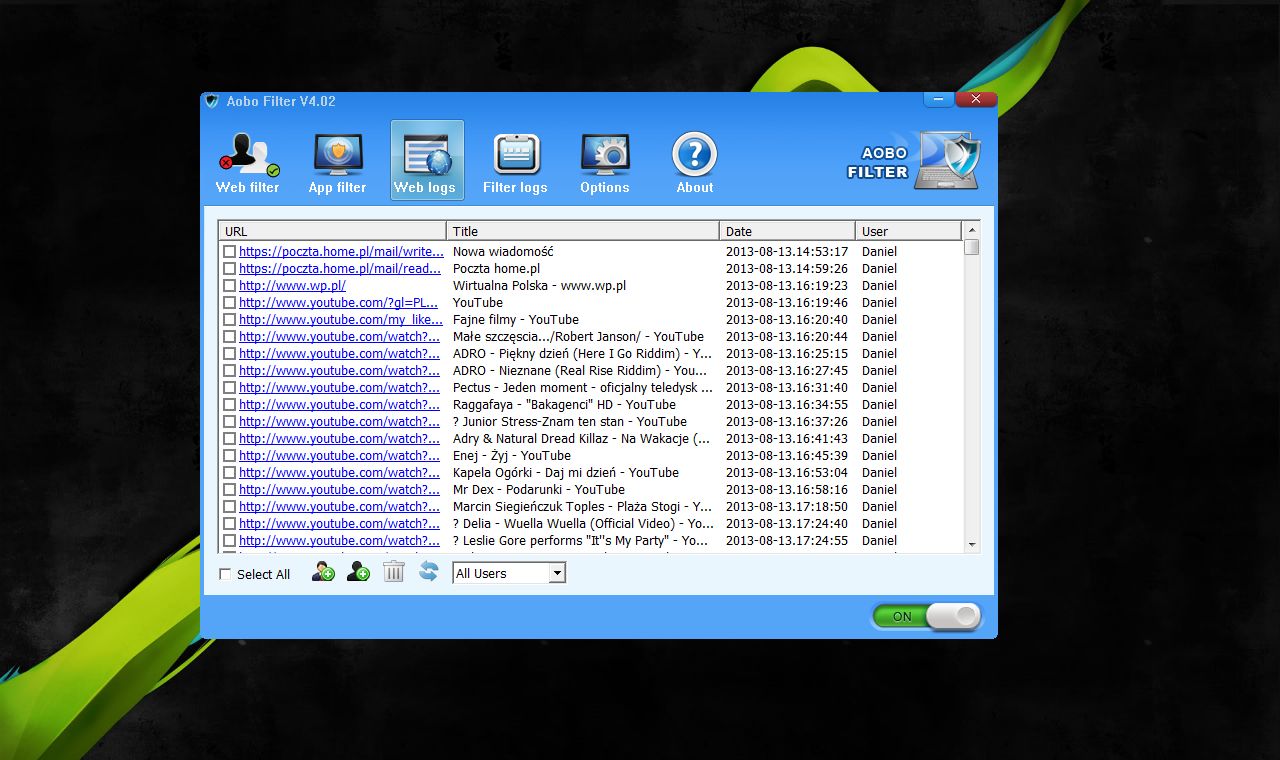Screen dimensions: 1280x760
Task: Click date 2013-08-13.16:58:16
Action: pos(787,490)
